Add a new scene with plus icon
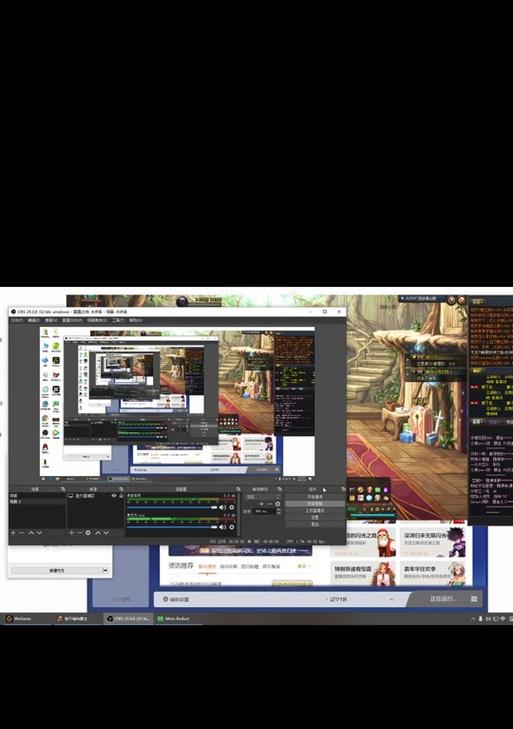 [13, 533]
